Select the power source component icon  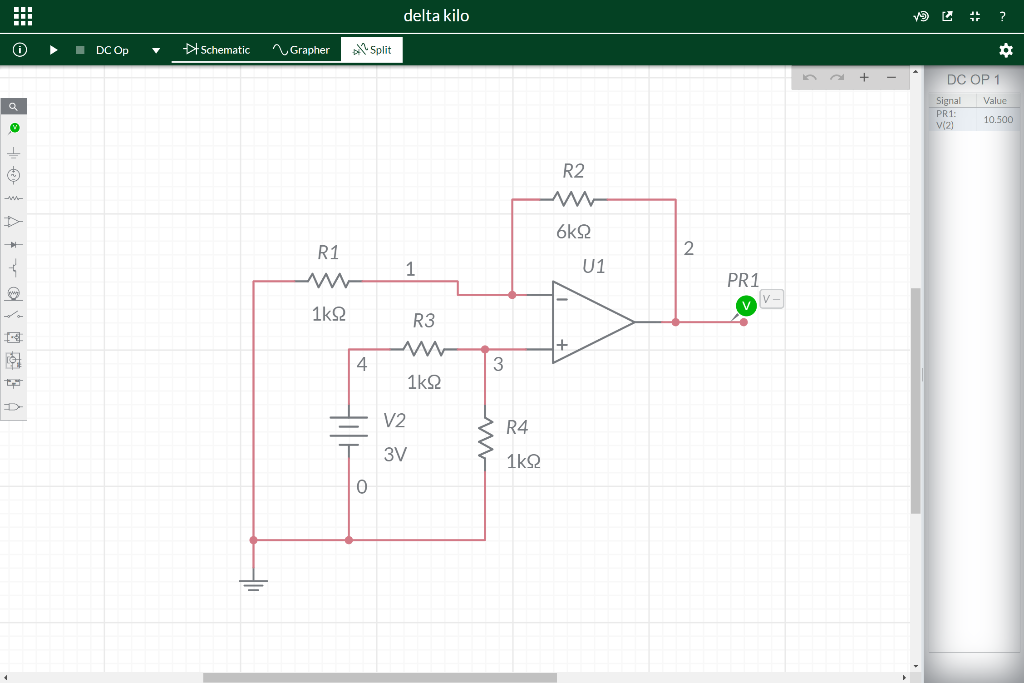[x=13, y=175]
